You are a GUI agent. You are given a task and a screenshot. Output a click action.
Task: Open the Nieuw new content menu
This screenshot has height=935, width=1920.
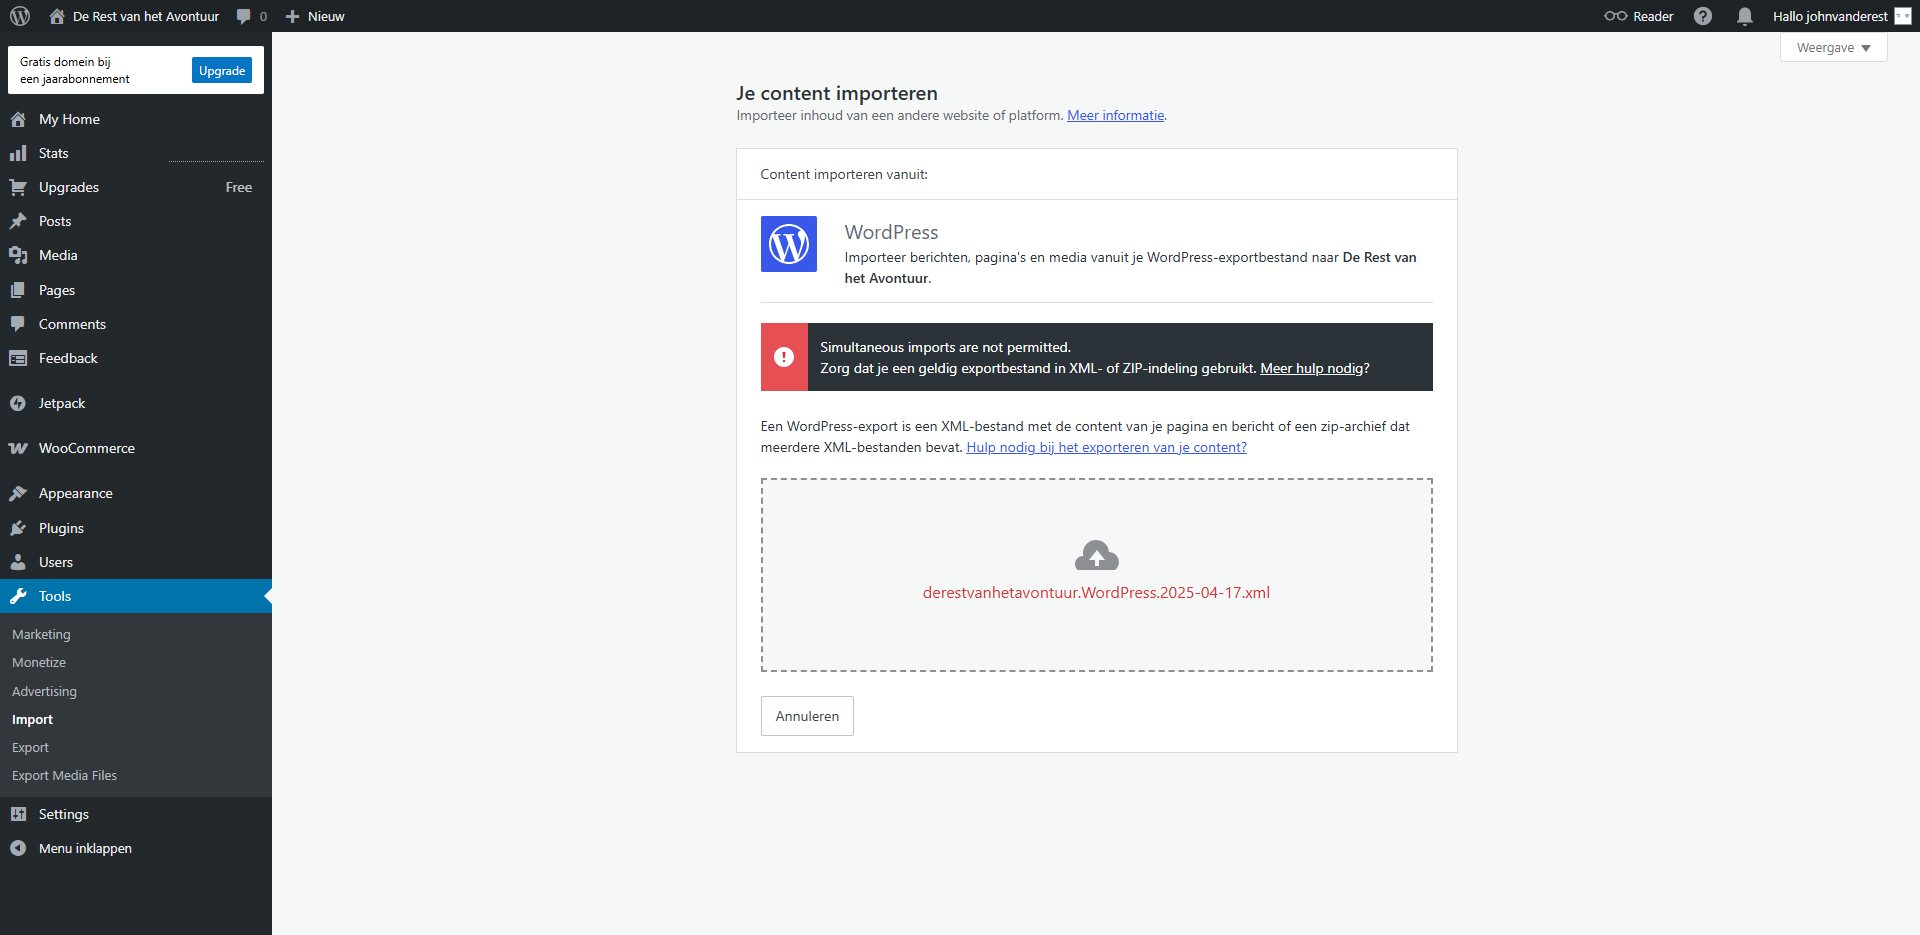pyautogui.click(x=315, y=16)
